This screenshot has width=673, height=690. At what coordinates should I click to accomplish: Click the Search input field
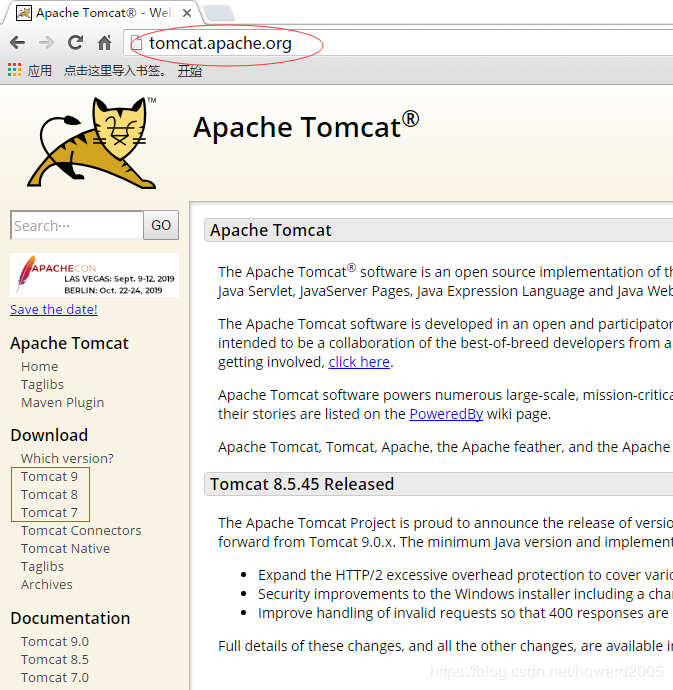[x=77, y=225]
